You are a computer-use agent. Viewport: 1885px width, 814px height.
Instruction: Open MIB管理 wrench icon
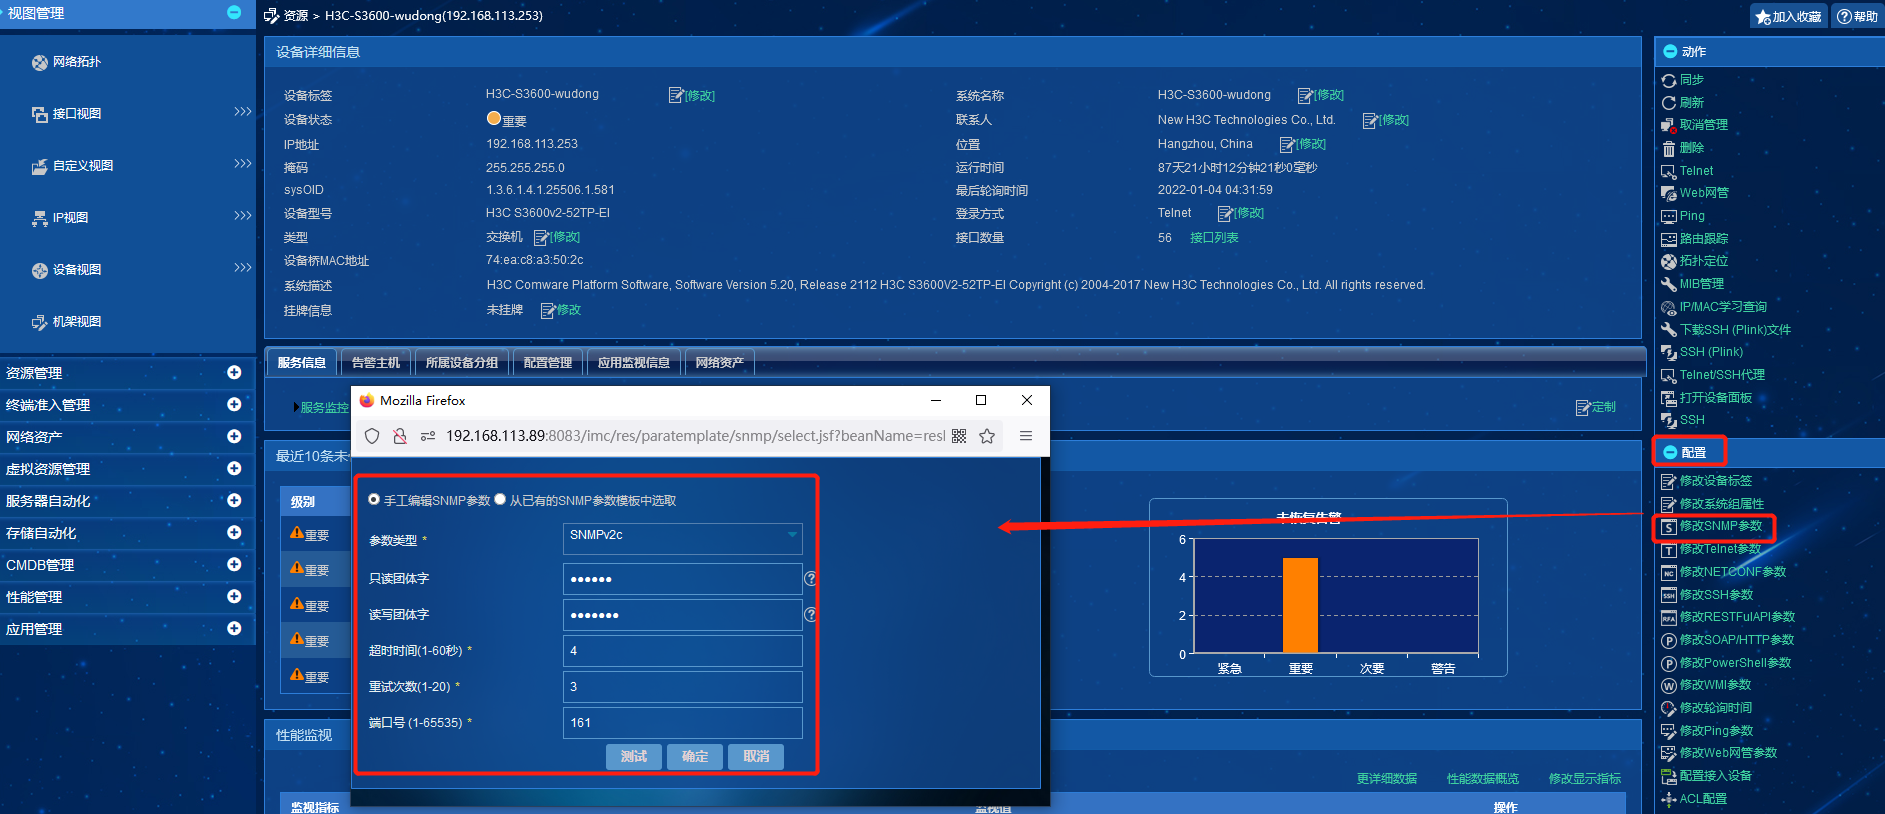point(1668,284)
